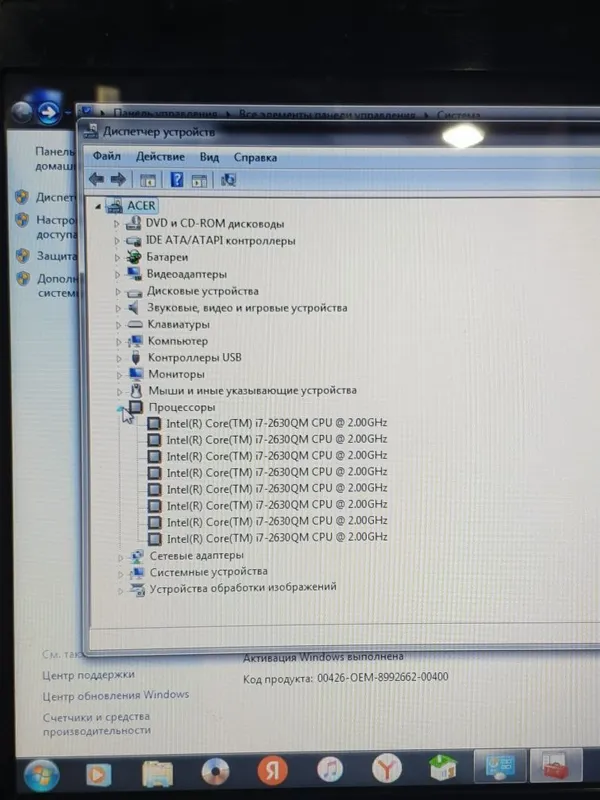Click the sound speaker category icon
This screenshot has width=600, height=800.
point(134,308)
